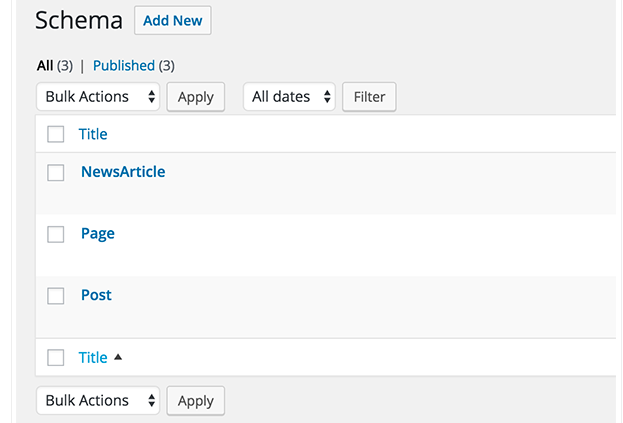623x423 pixels.
Task: Open the Post schema entry
Action: (96, 296)
